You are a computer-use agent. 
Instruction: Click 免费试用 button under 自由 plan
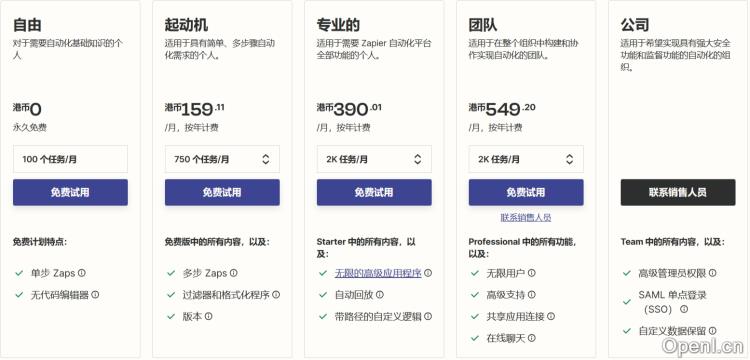[70, 192]
